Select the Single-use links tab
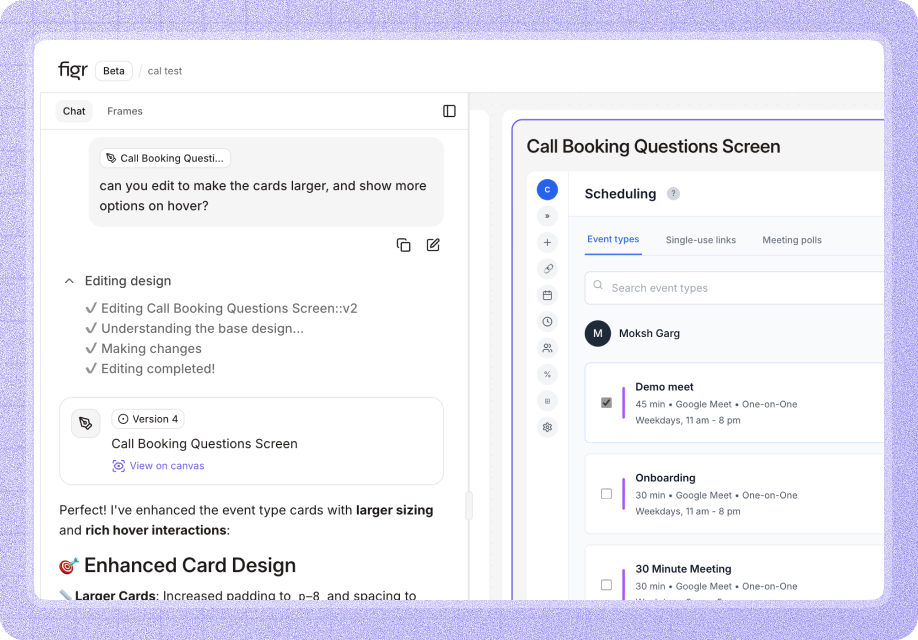Screen dimensions: 918x640 pos(700,240)
